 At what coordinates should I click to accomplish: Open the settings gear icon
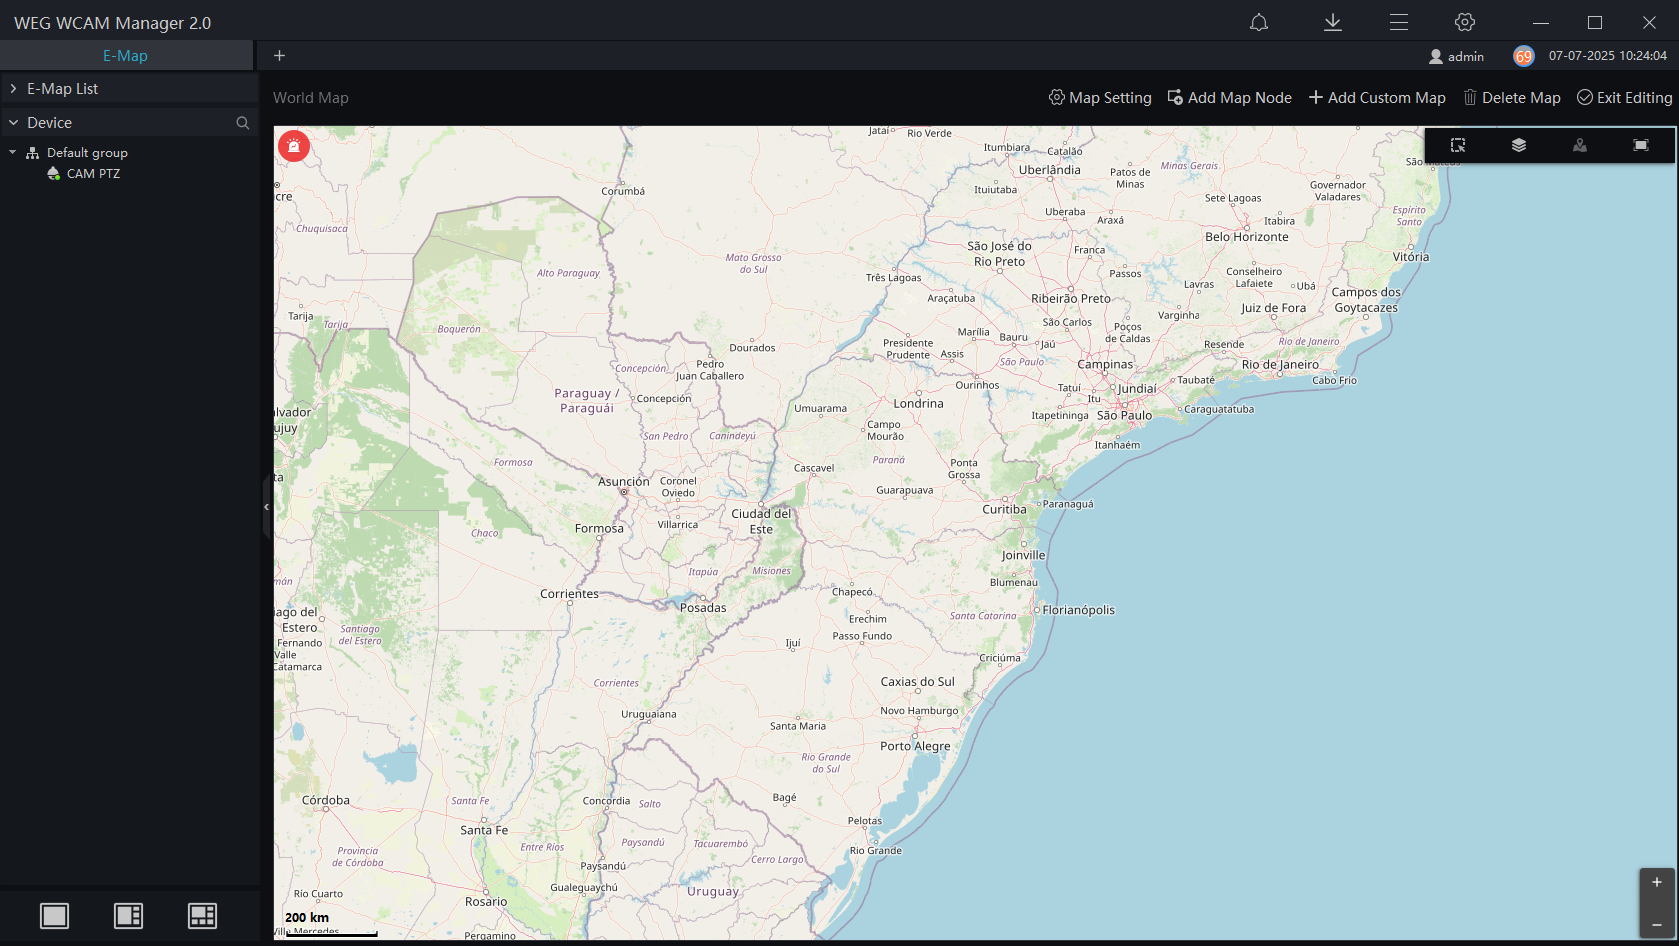[x=1465, y=22]
